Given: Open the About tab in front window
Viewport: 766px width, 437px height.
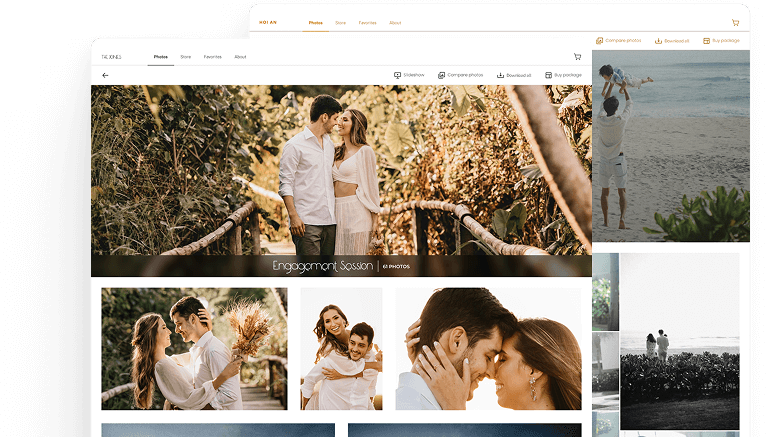Looking at the screenshot, I should click(240, 57).
